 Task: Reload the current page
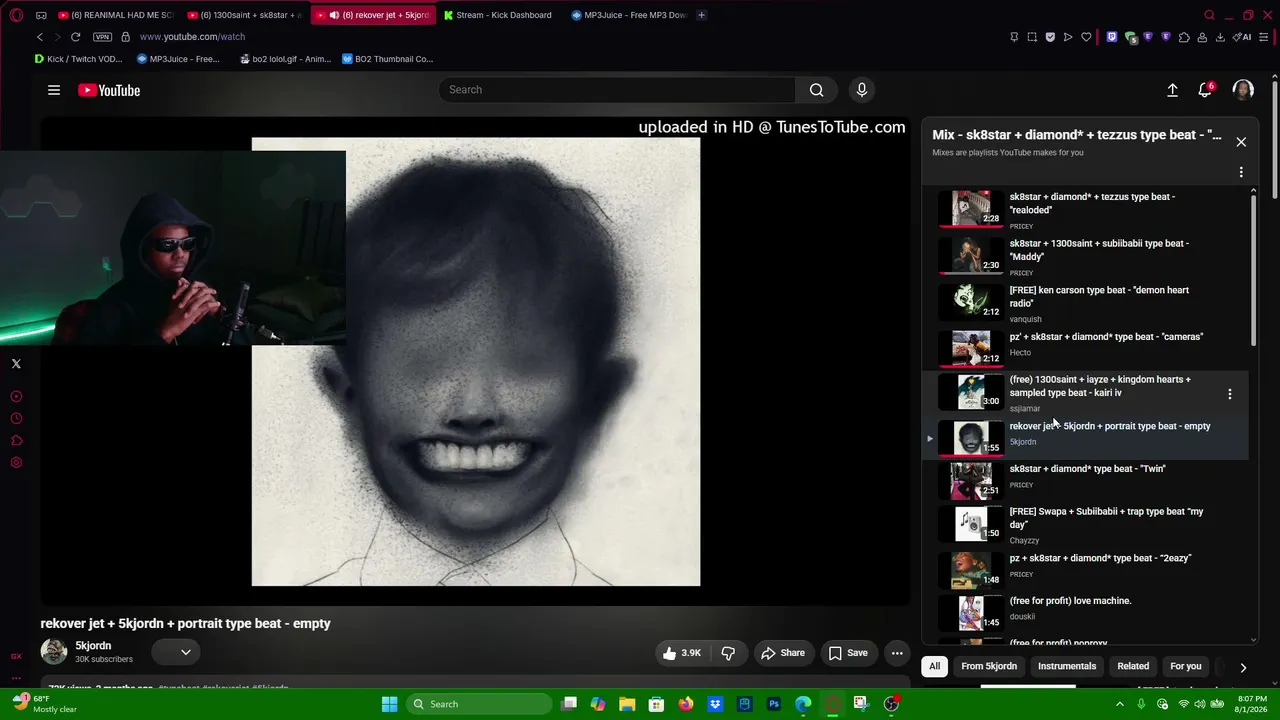[x=75, y=37]
